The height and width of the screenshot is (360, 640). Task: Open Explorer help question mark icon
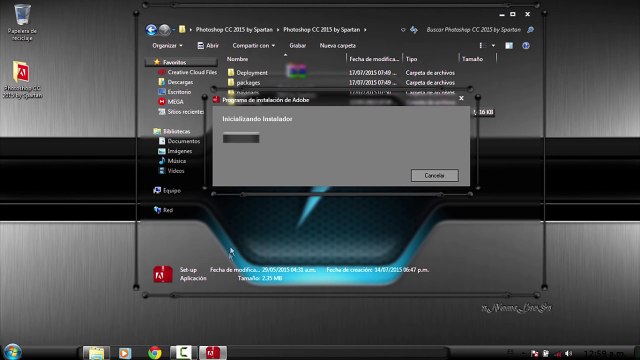click(x=526, y=46)
